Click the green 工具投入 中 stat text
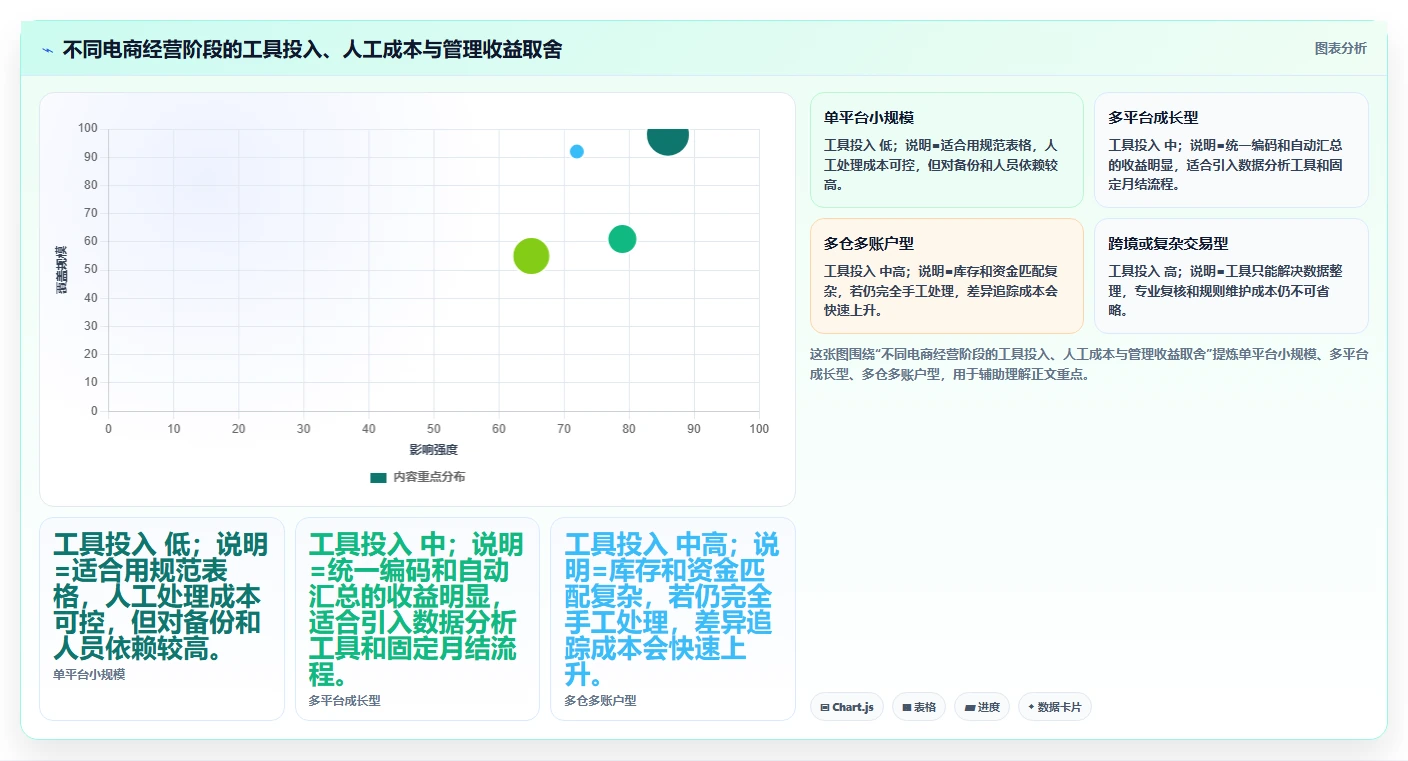The image size is (1408, 761). click(415, 610)
